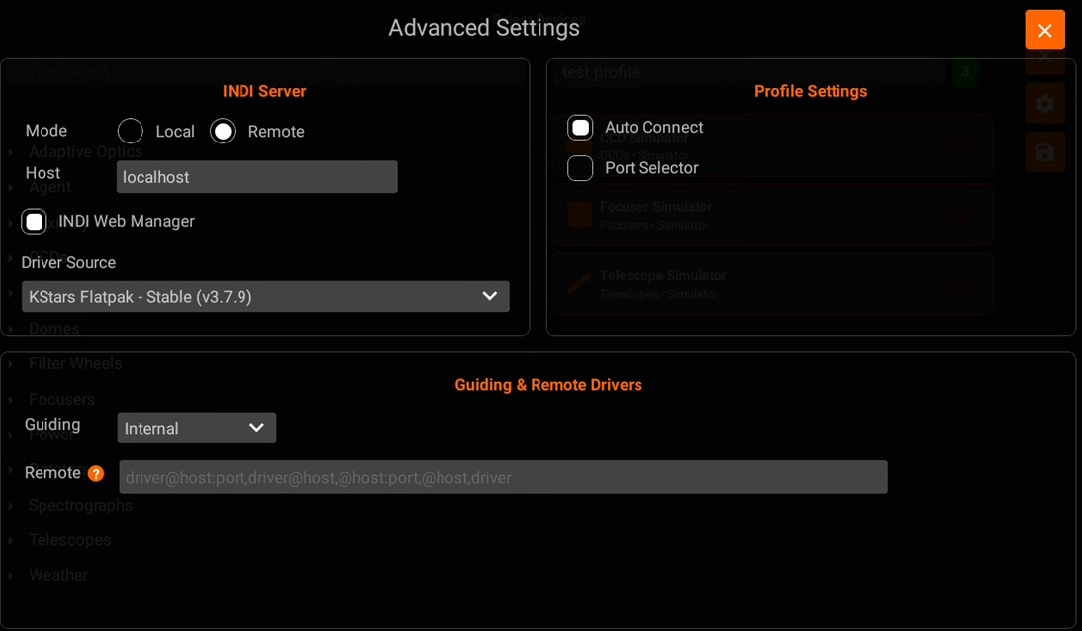Open the Guiding Internal dropdown

(197, 428)
